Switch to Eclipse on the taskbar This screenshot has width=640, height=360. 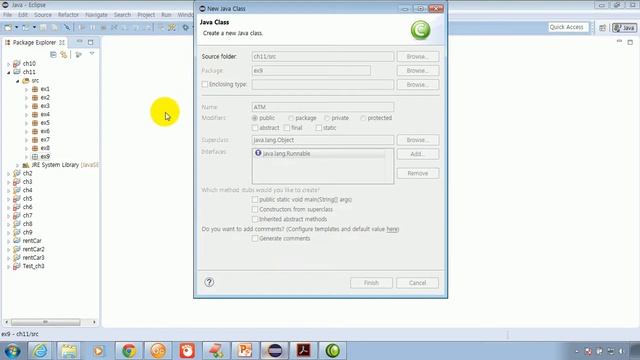(274, 351)
